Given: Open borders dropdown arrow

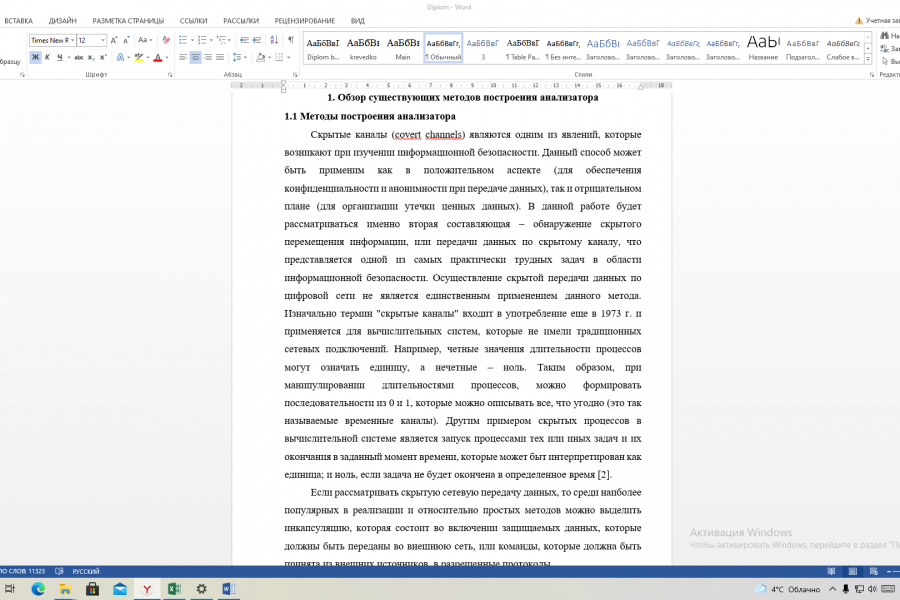Looking at the screenshot, I should click(x=288, y=57).
